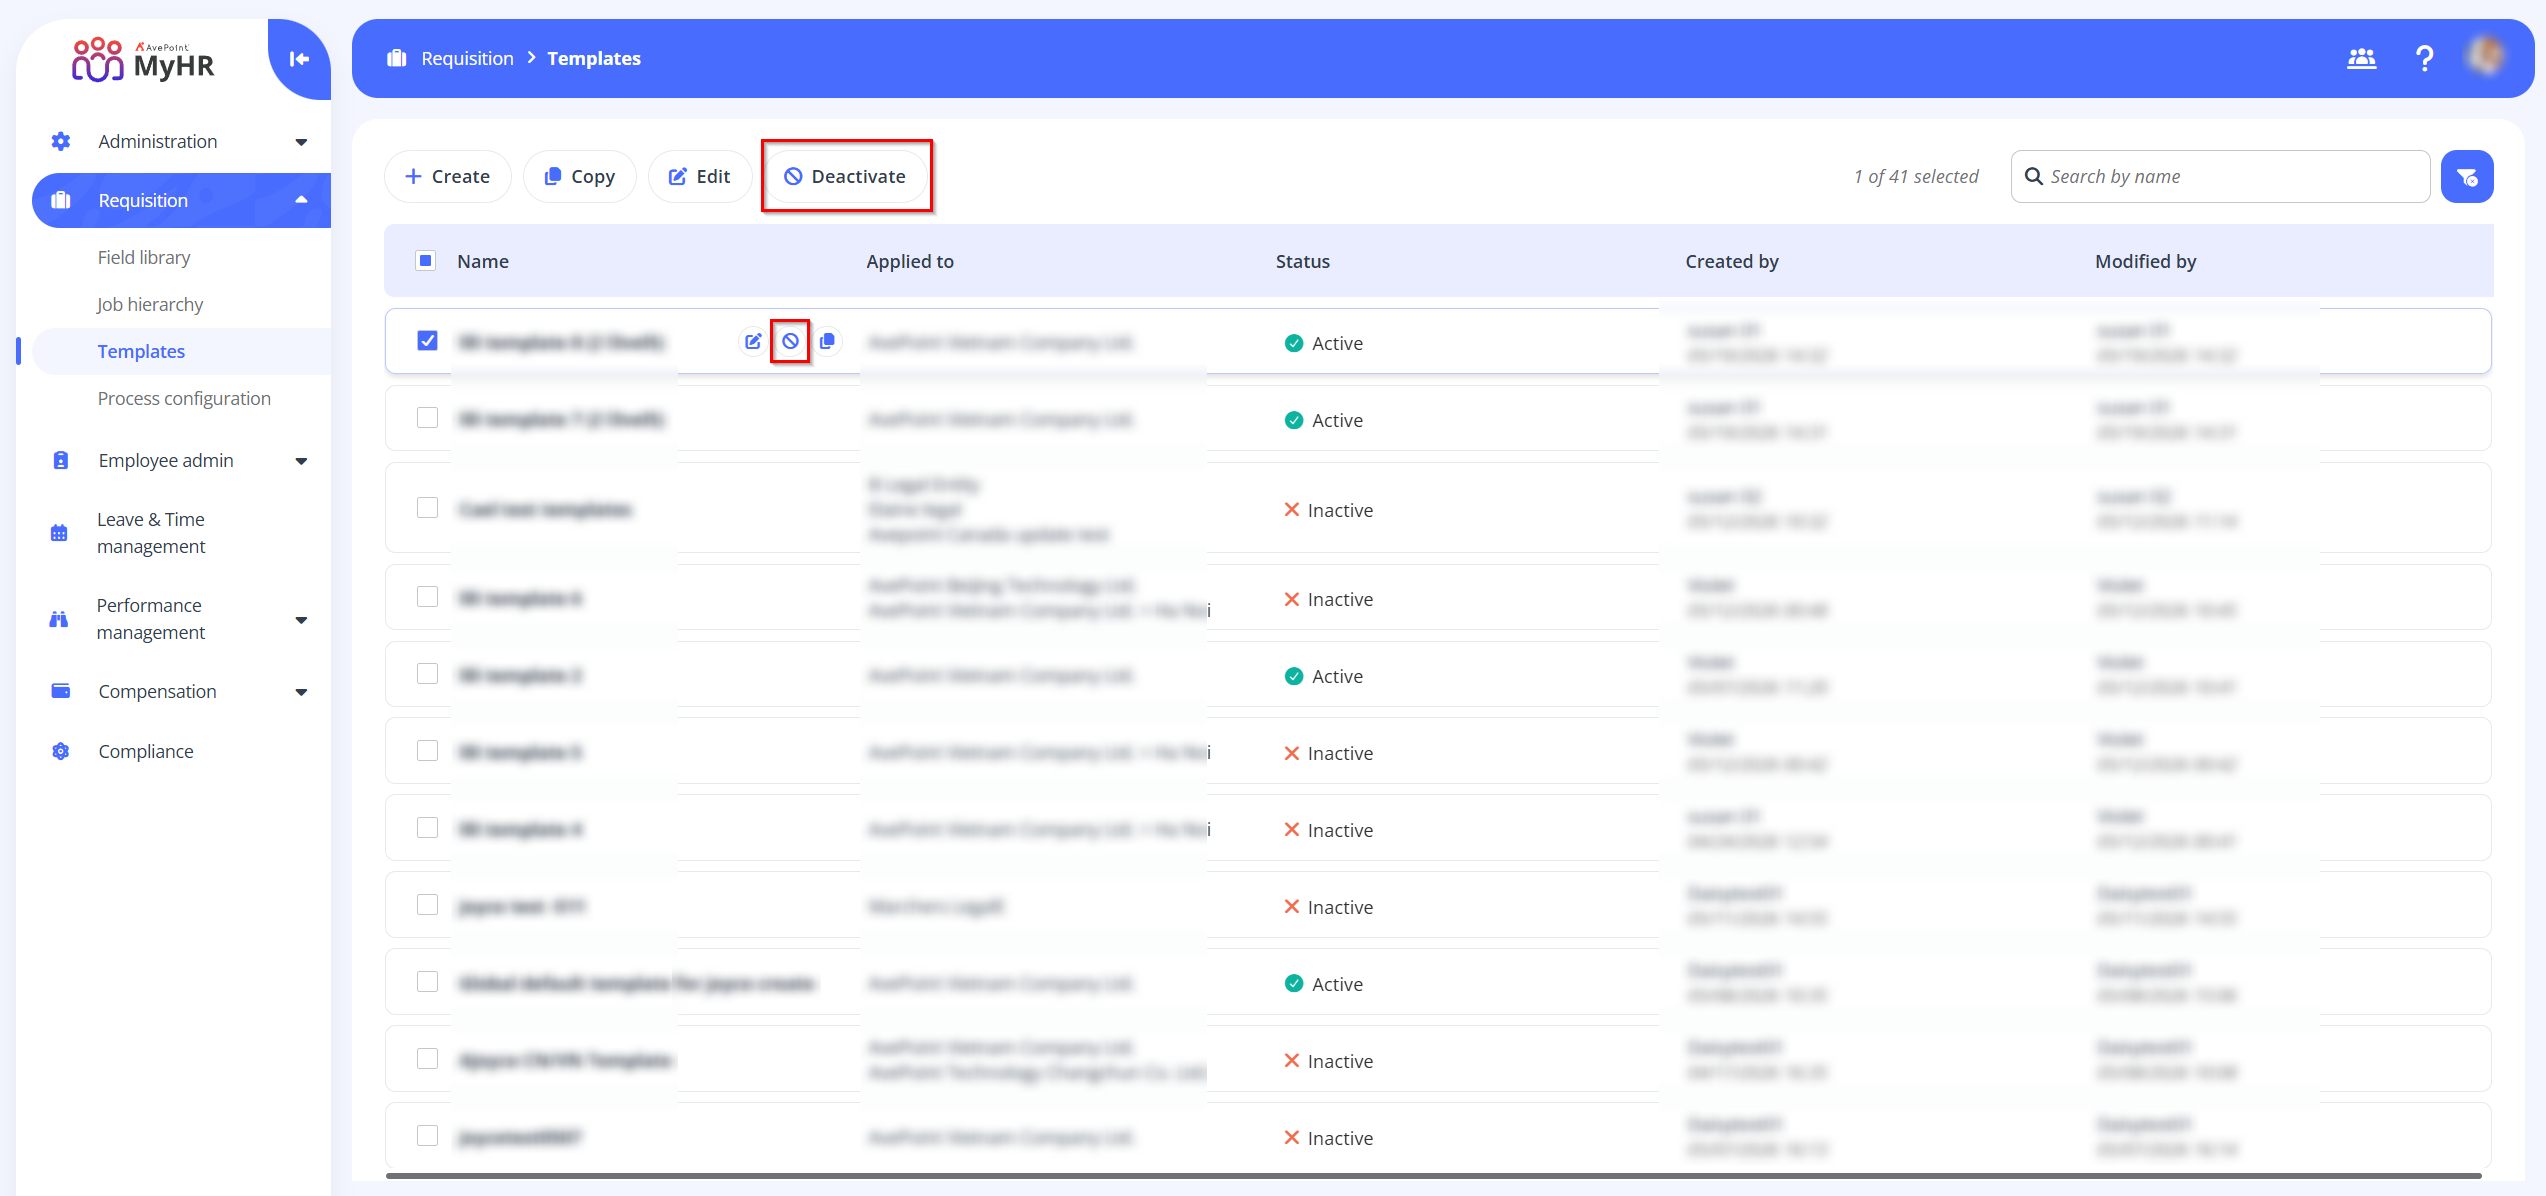This screenshot has width=2546, height=1196.
Task: Click the Leave & Time calendar icon
Action: click(x=59, y=533)
